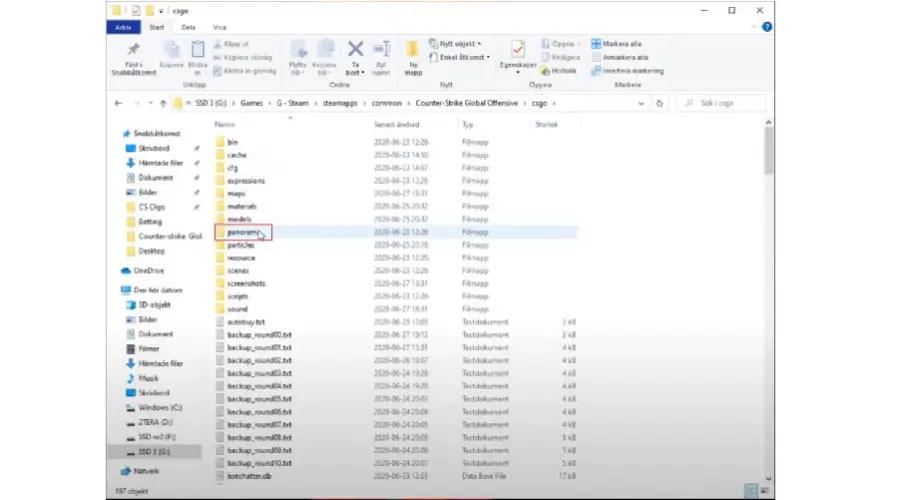Click the 'Ta bort' delete X icon
Image resolution: width=899 pixels, height=500 pixels.
[355, 49]
